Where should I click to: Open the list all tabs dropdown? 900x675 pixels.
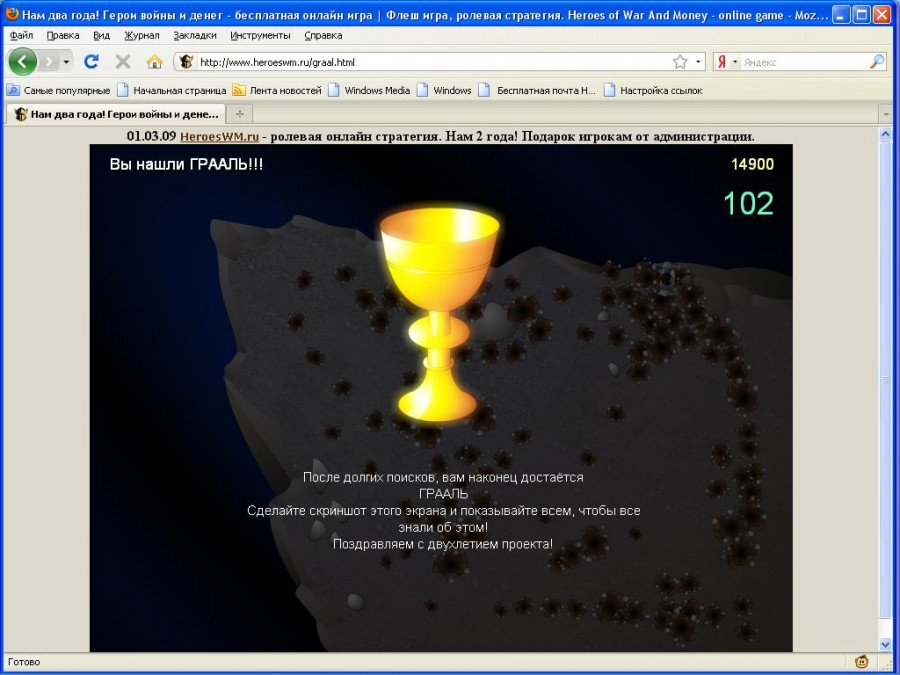886,115
